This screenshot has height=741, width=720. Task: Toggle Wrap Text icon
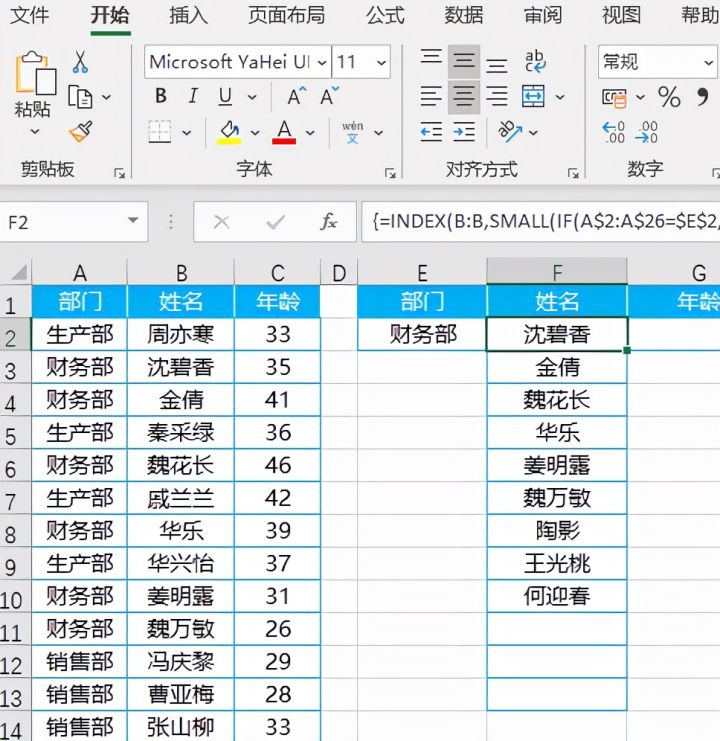tap(535, 62)
